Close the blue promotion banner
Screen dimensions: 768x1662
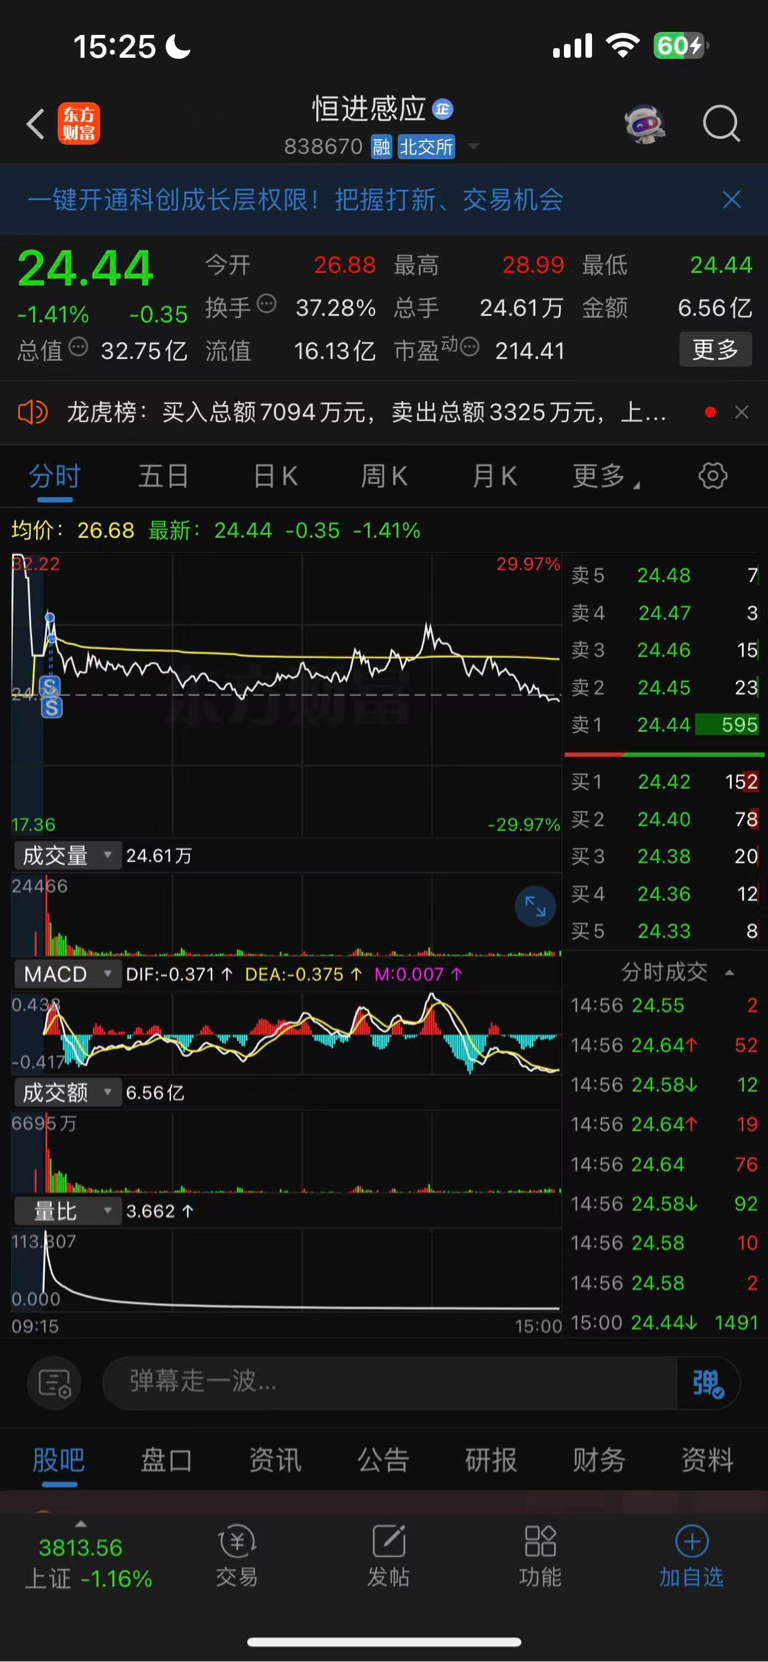pyautogui.click(x=732, y=199)
